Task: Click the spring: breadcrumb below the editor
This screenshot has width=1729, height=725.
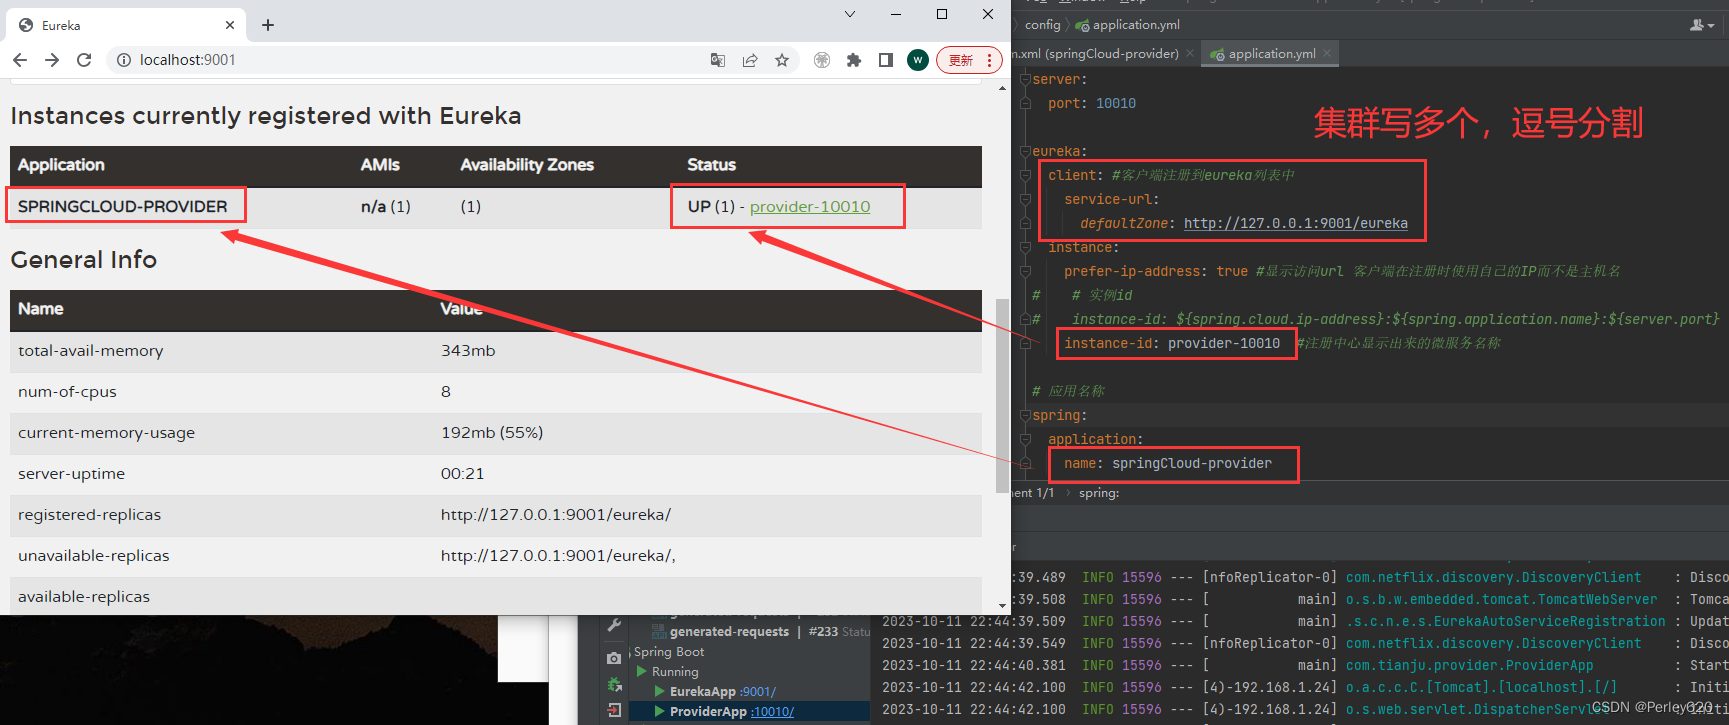Action: coord(1099,493)
